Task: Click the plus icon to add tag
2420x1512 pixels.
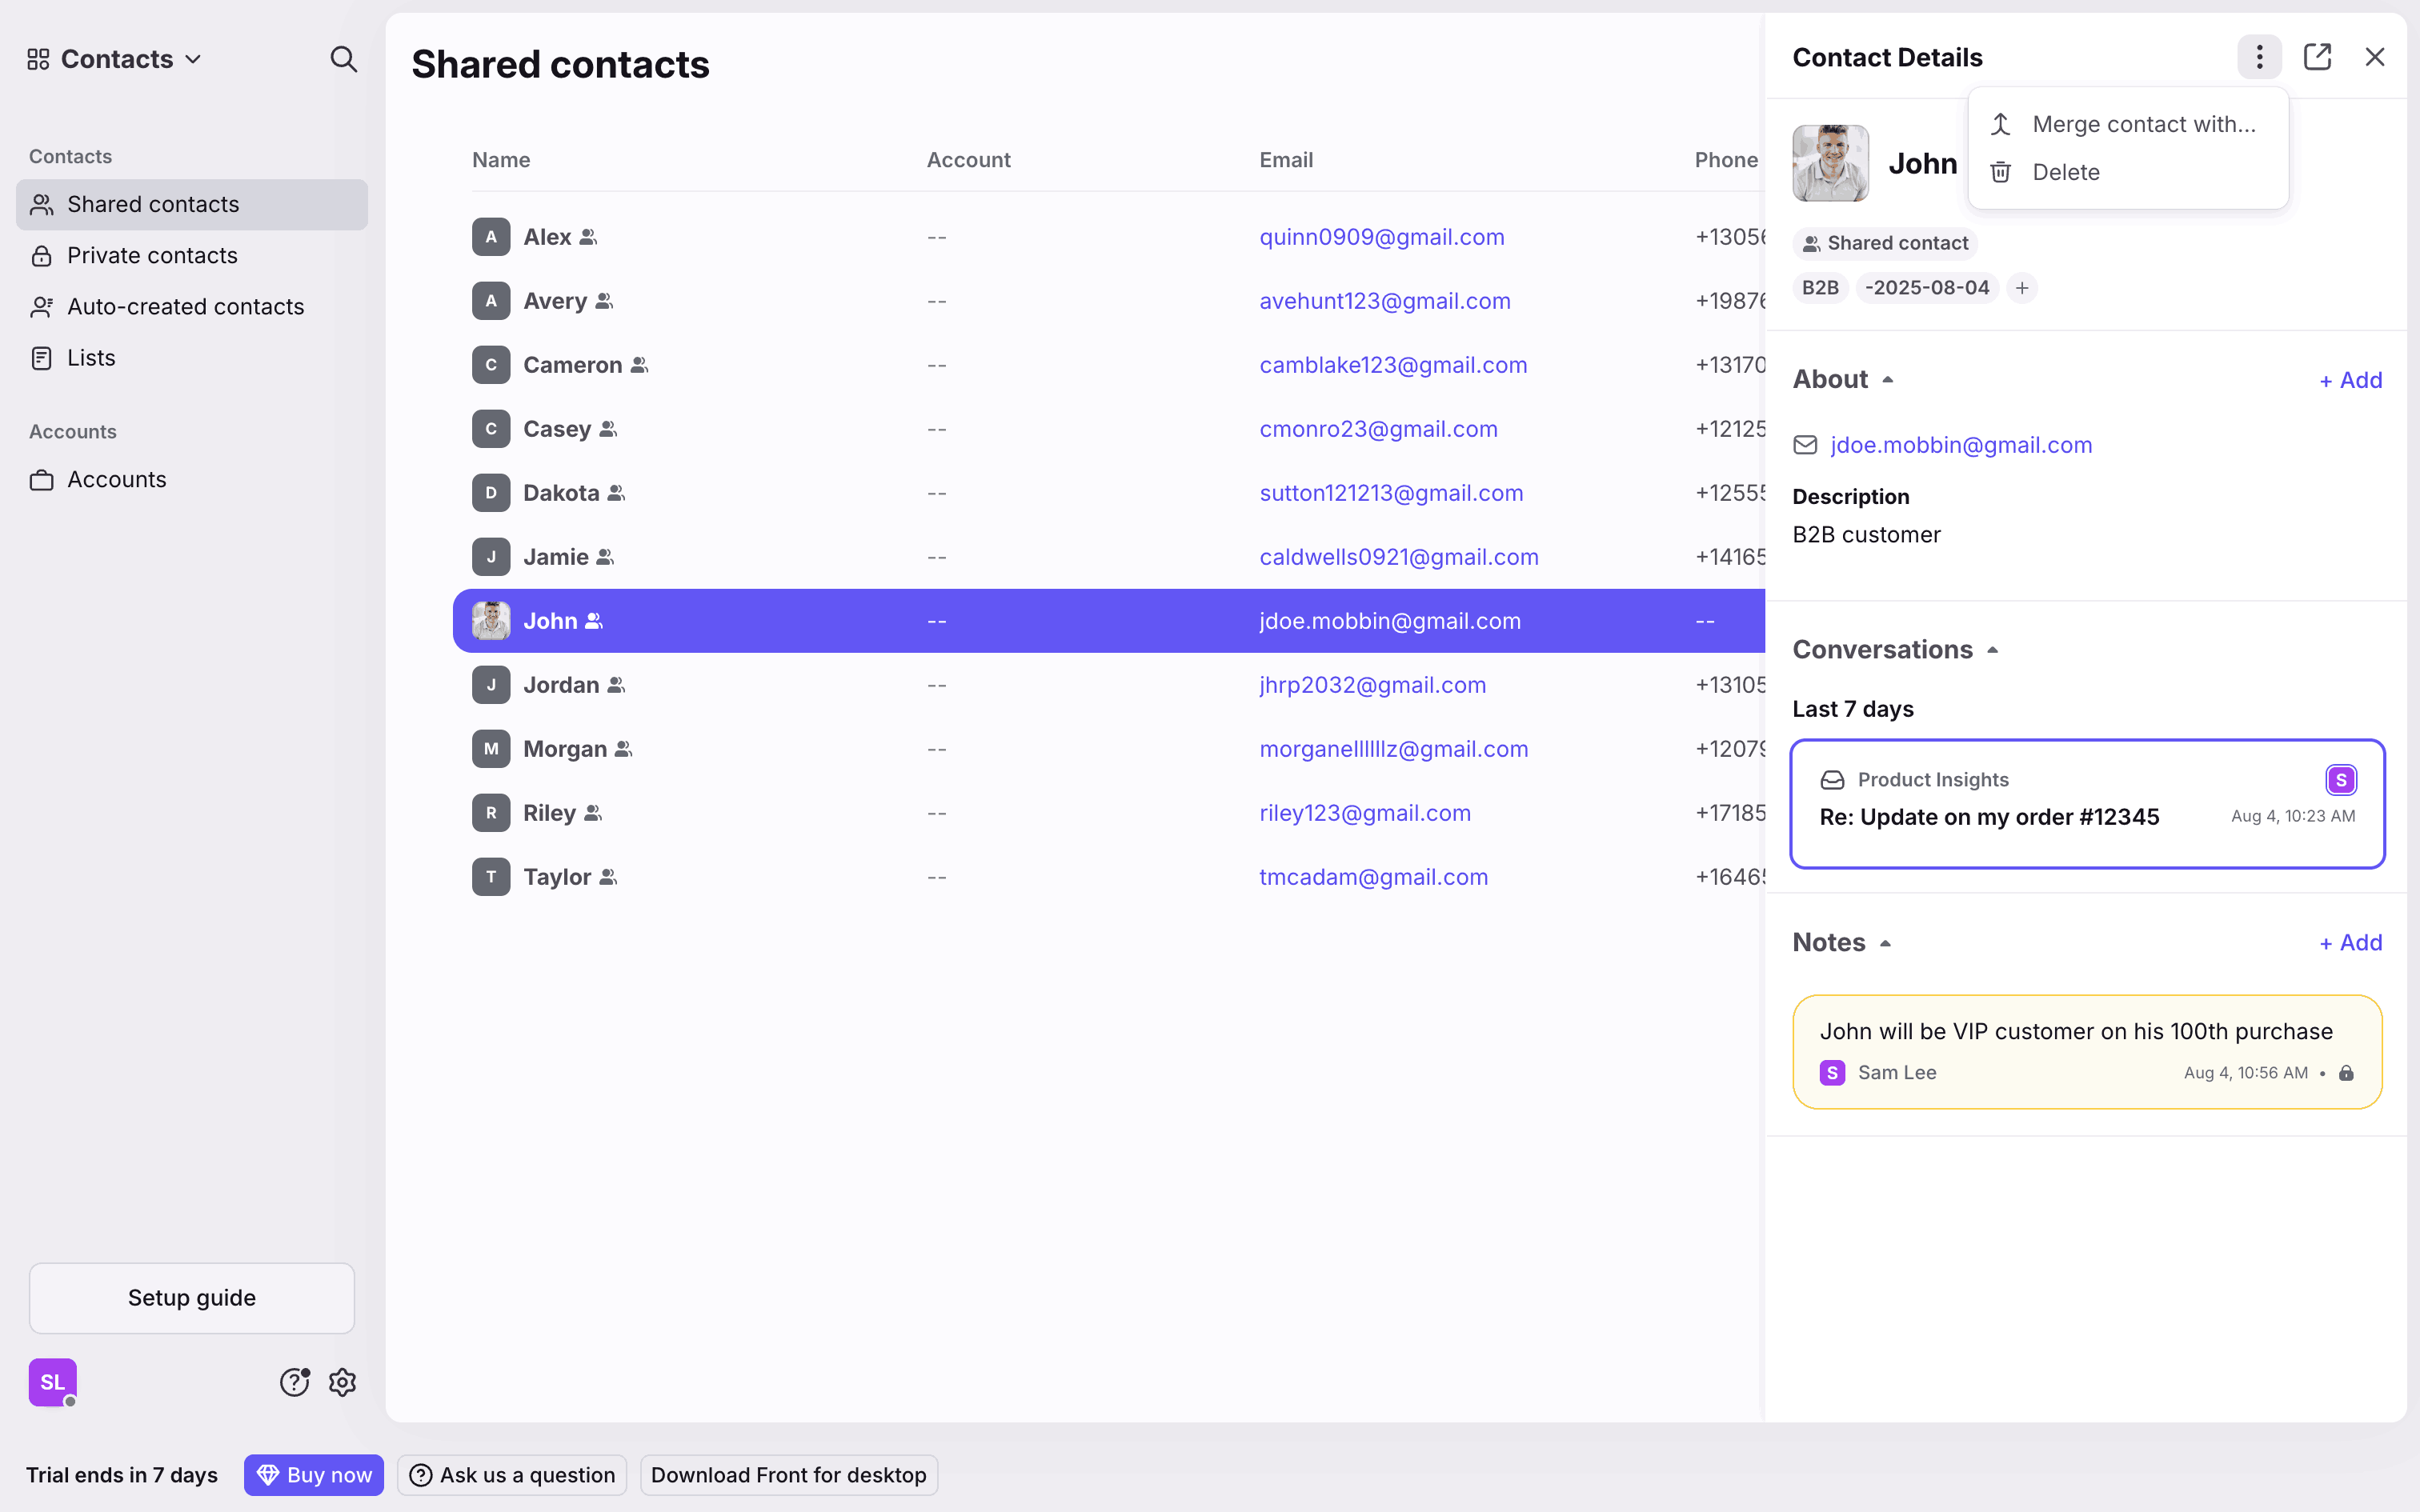Action: (2022, 288)
